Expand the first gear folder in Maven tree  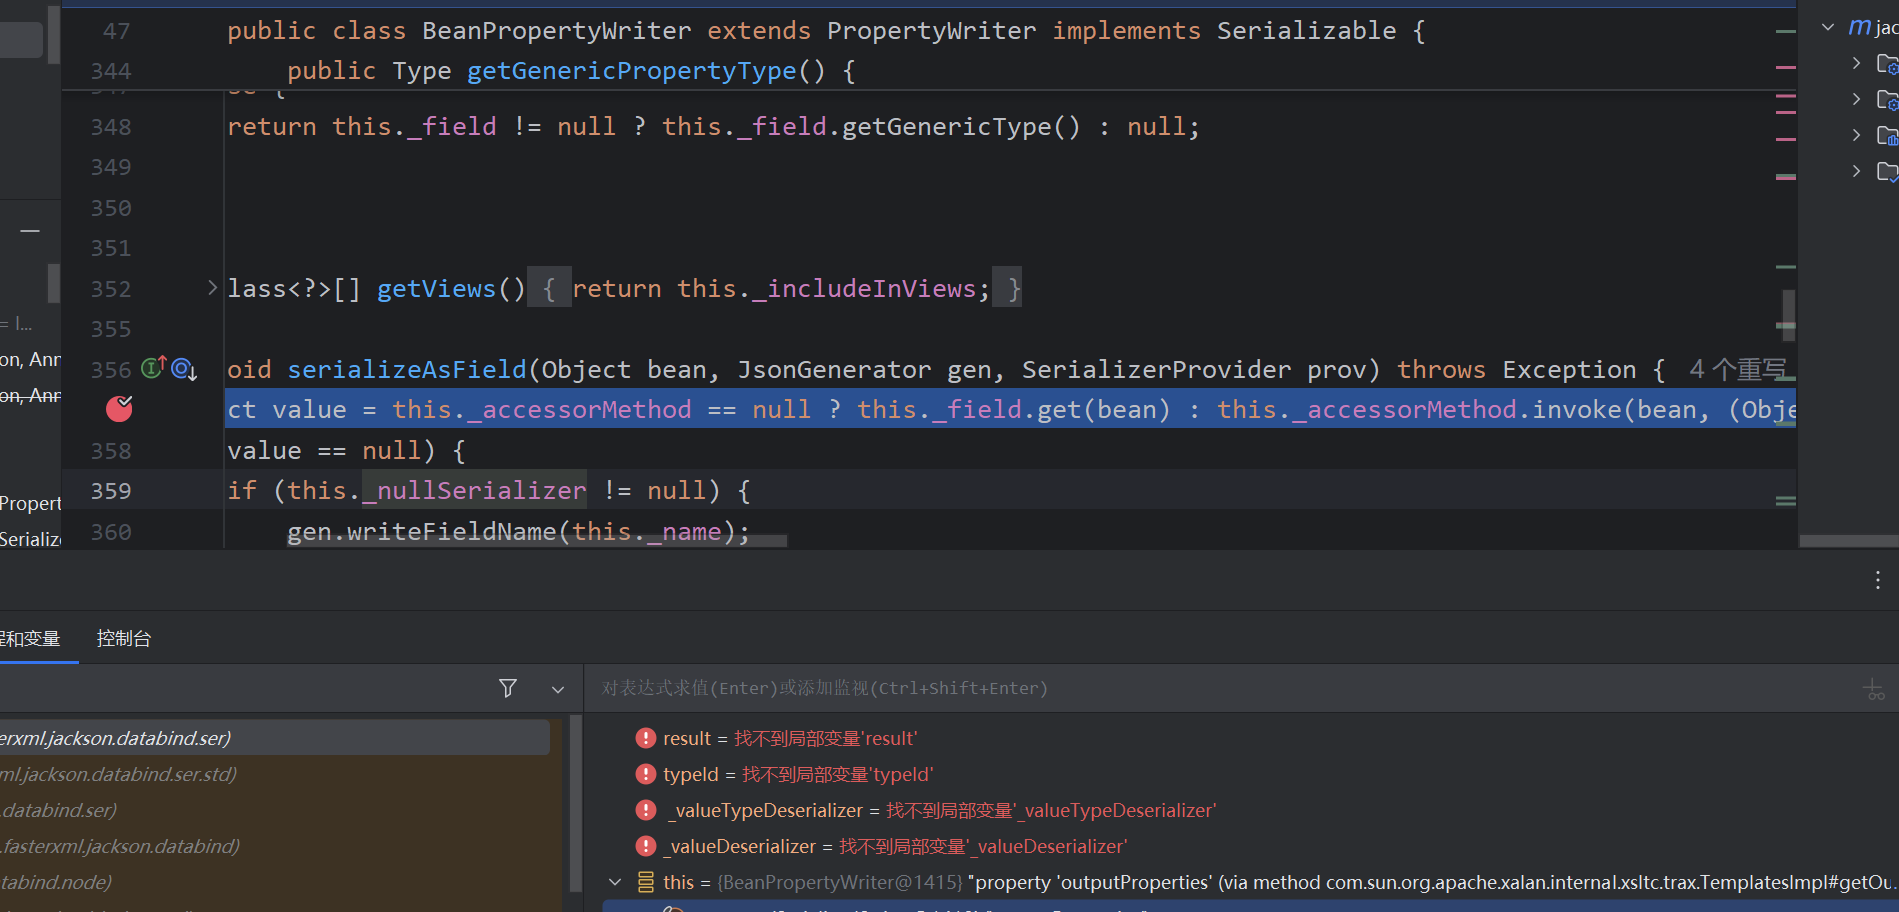1856,63
